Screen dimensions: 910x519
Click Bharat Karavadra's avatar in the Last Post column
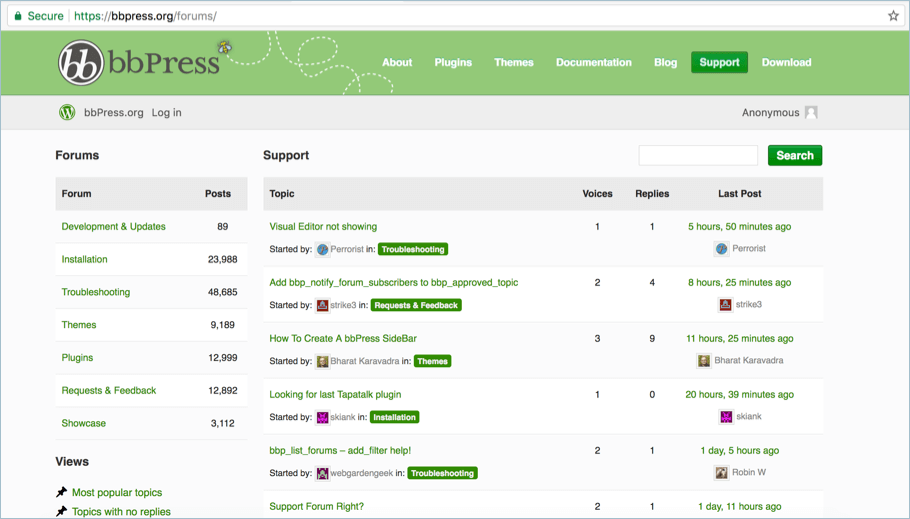pos(704,361)
